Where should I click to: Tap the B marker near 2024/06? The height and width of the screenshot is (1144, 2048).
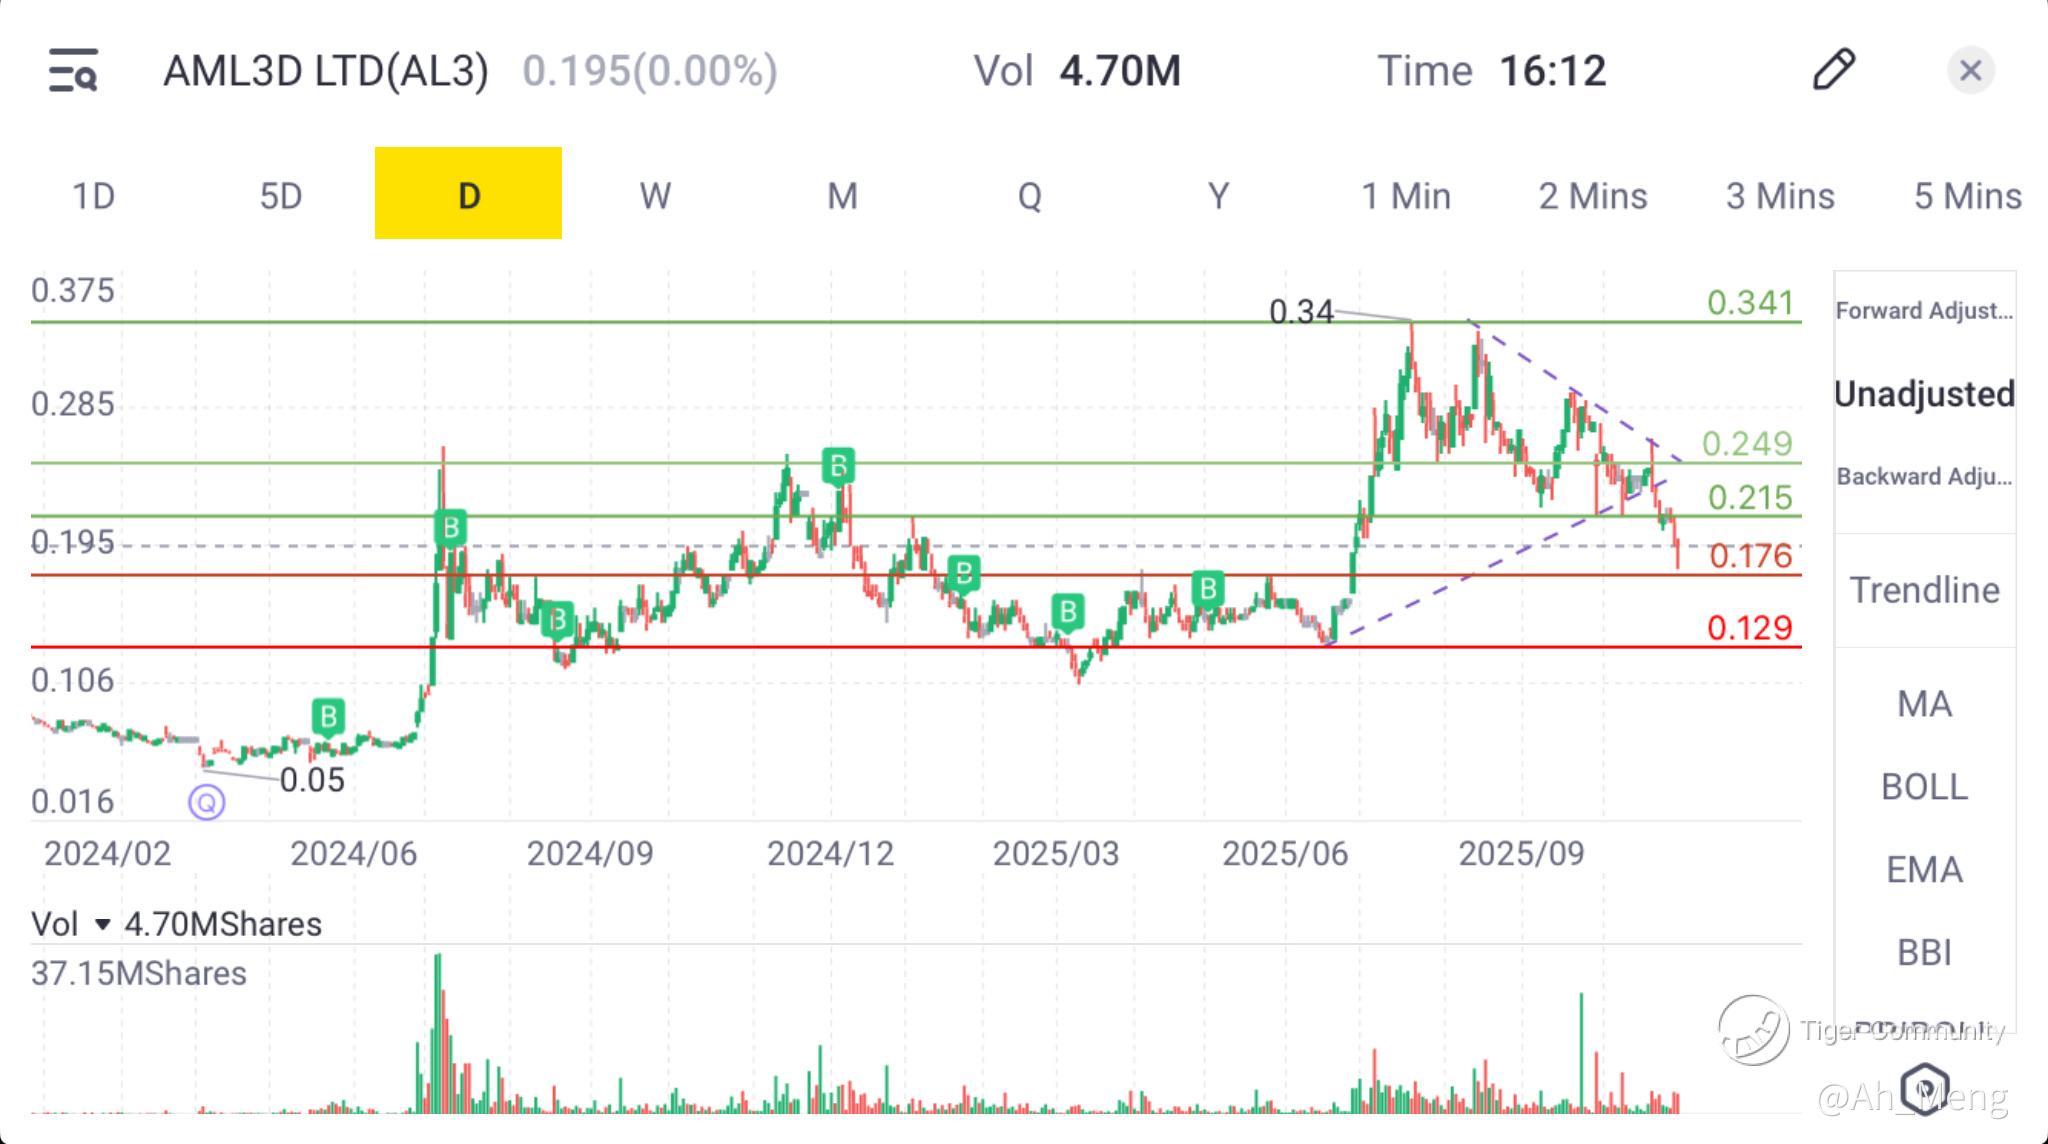tap(328, 716)
